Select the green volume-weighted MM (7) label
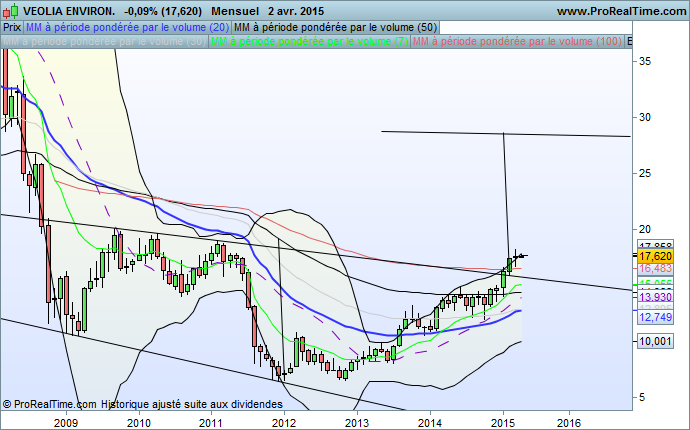690x430 pixels. (x=309, y=41)
